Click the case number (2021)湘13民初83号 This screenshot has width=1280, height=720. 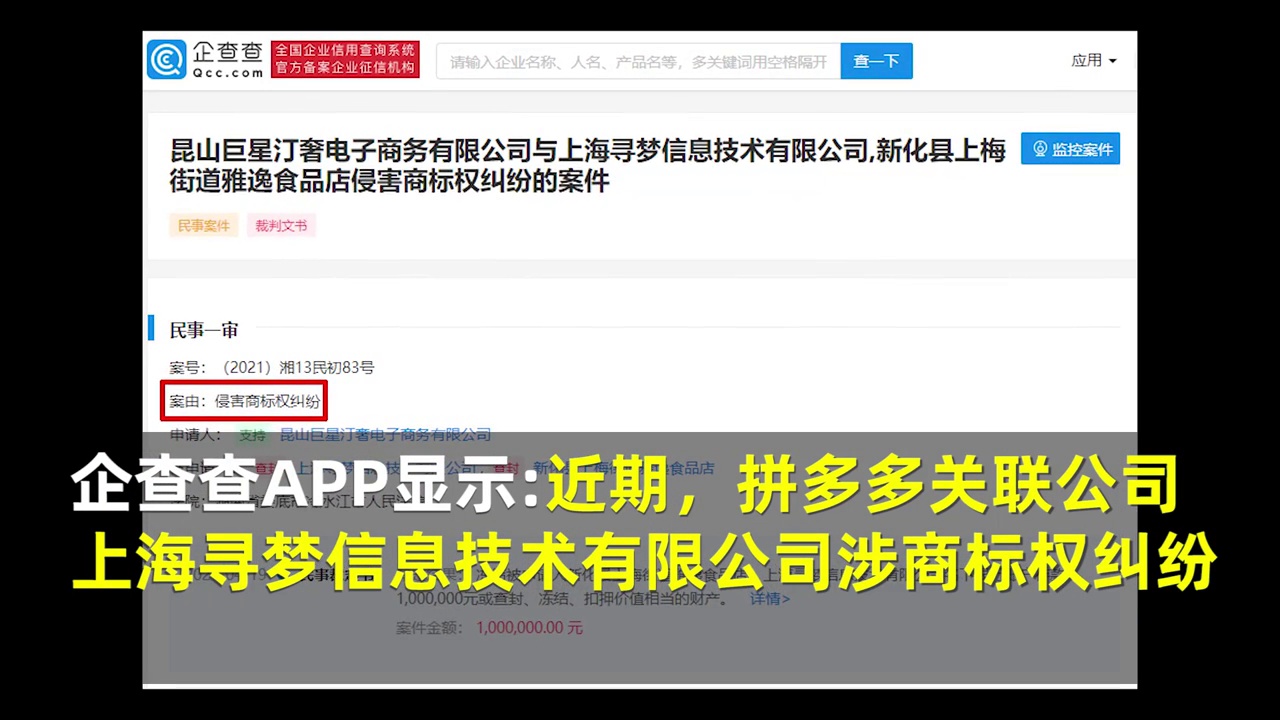(297, 368)
